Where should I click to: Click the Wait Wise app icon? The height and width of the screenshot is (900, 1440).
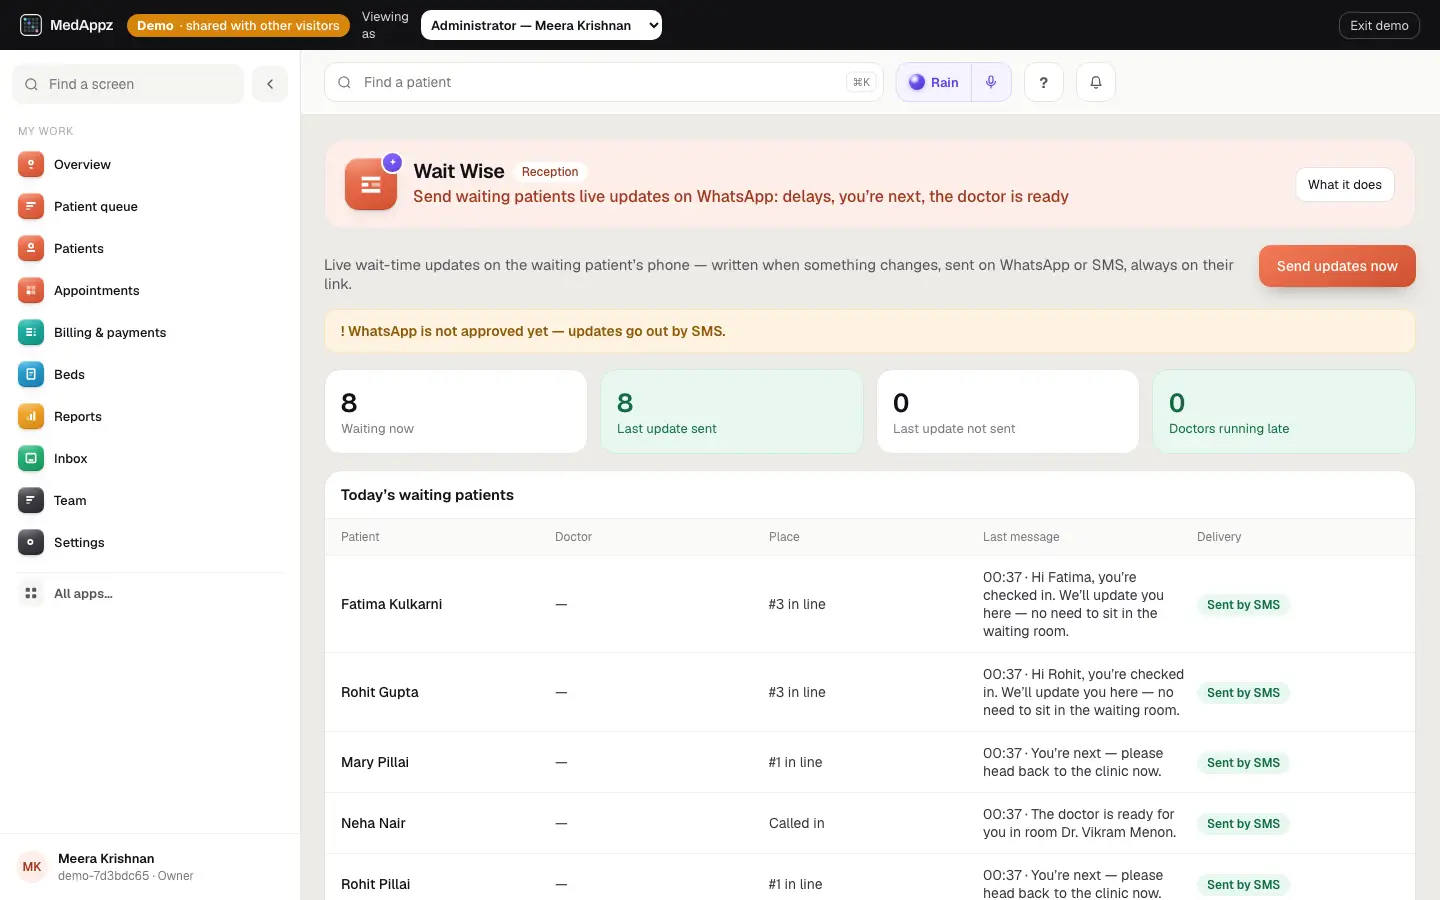click(x=371, y=184)
